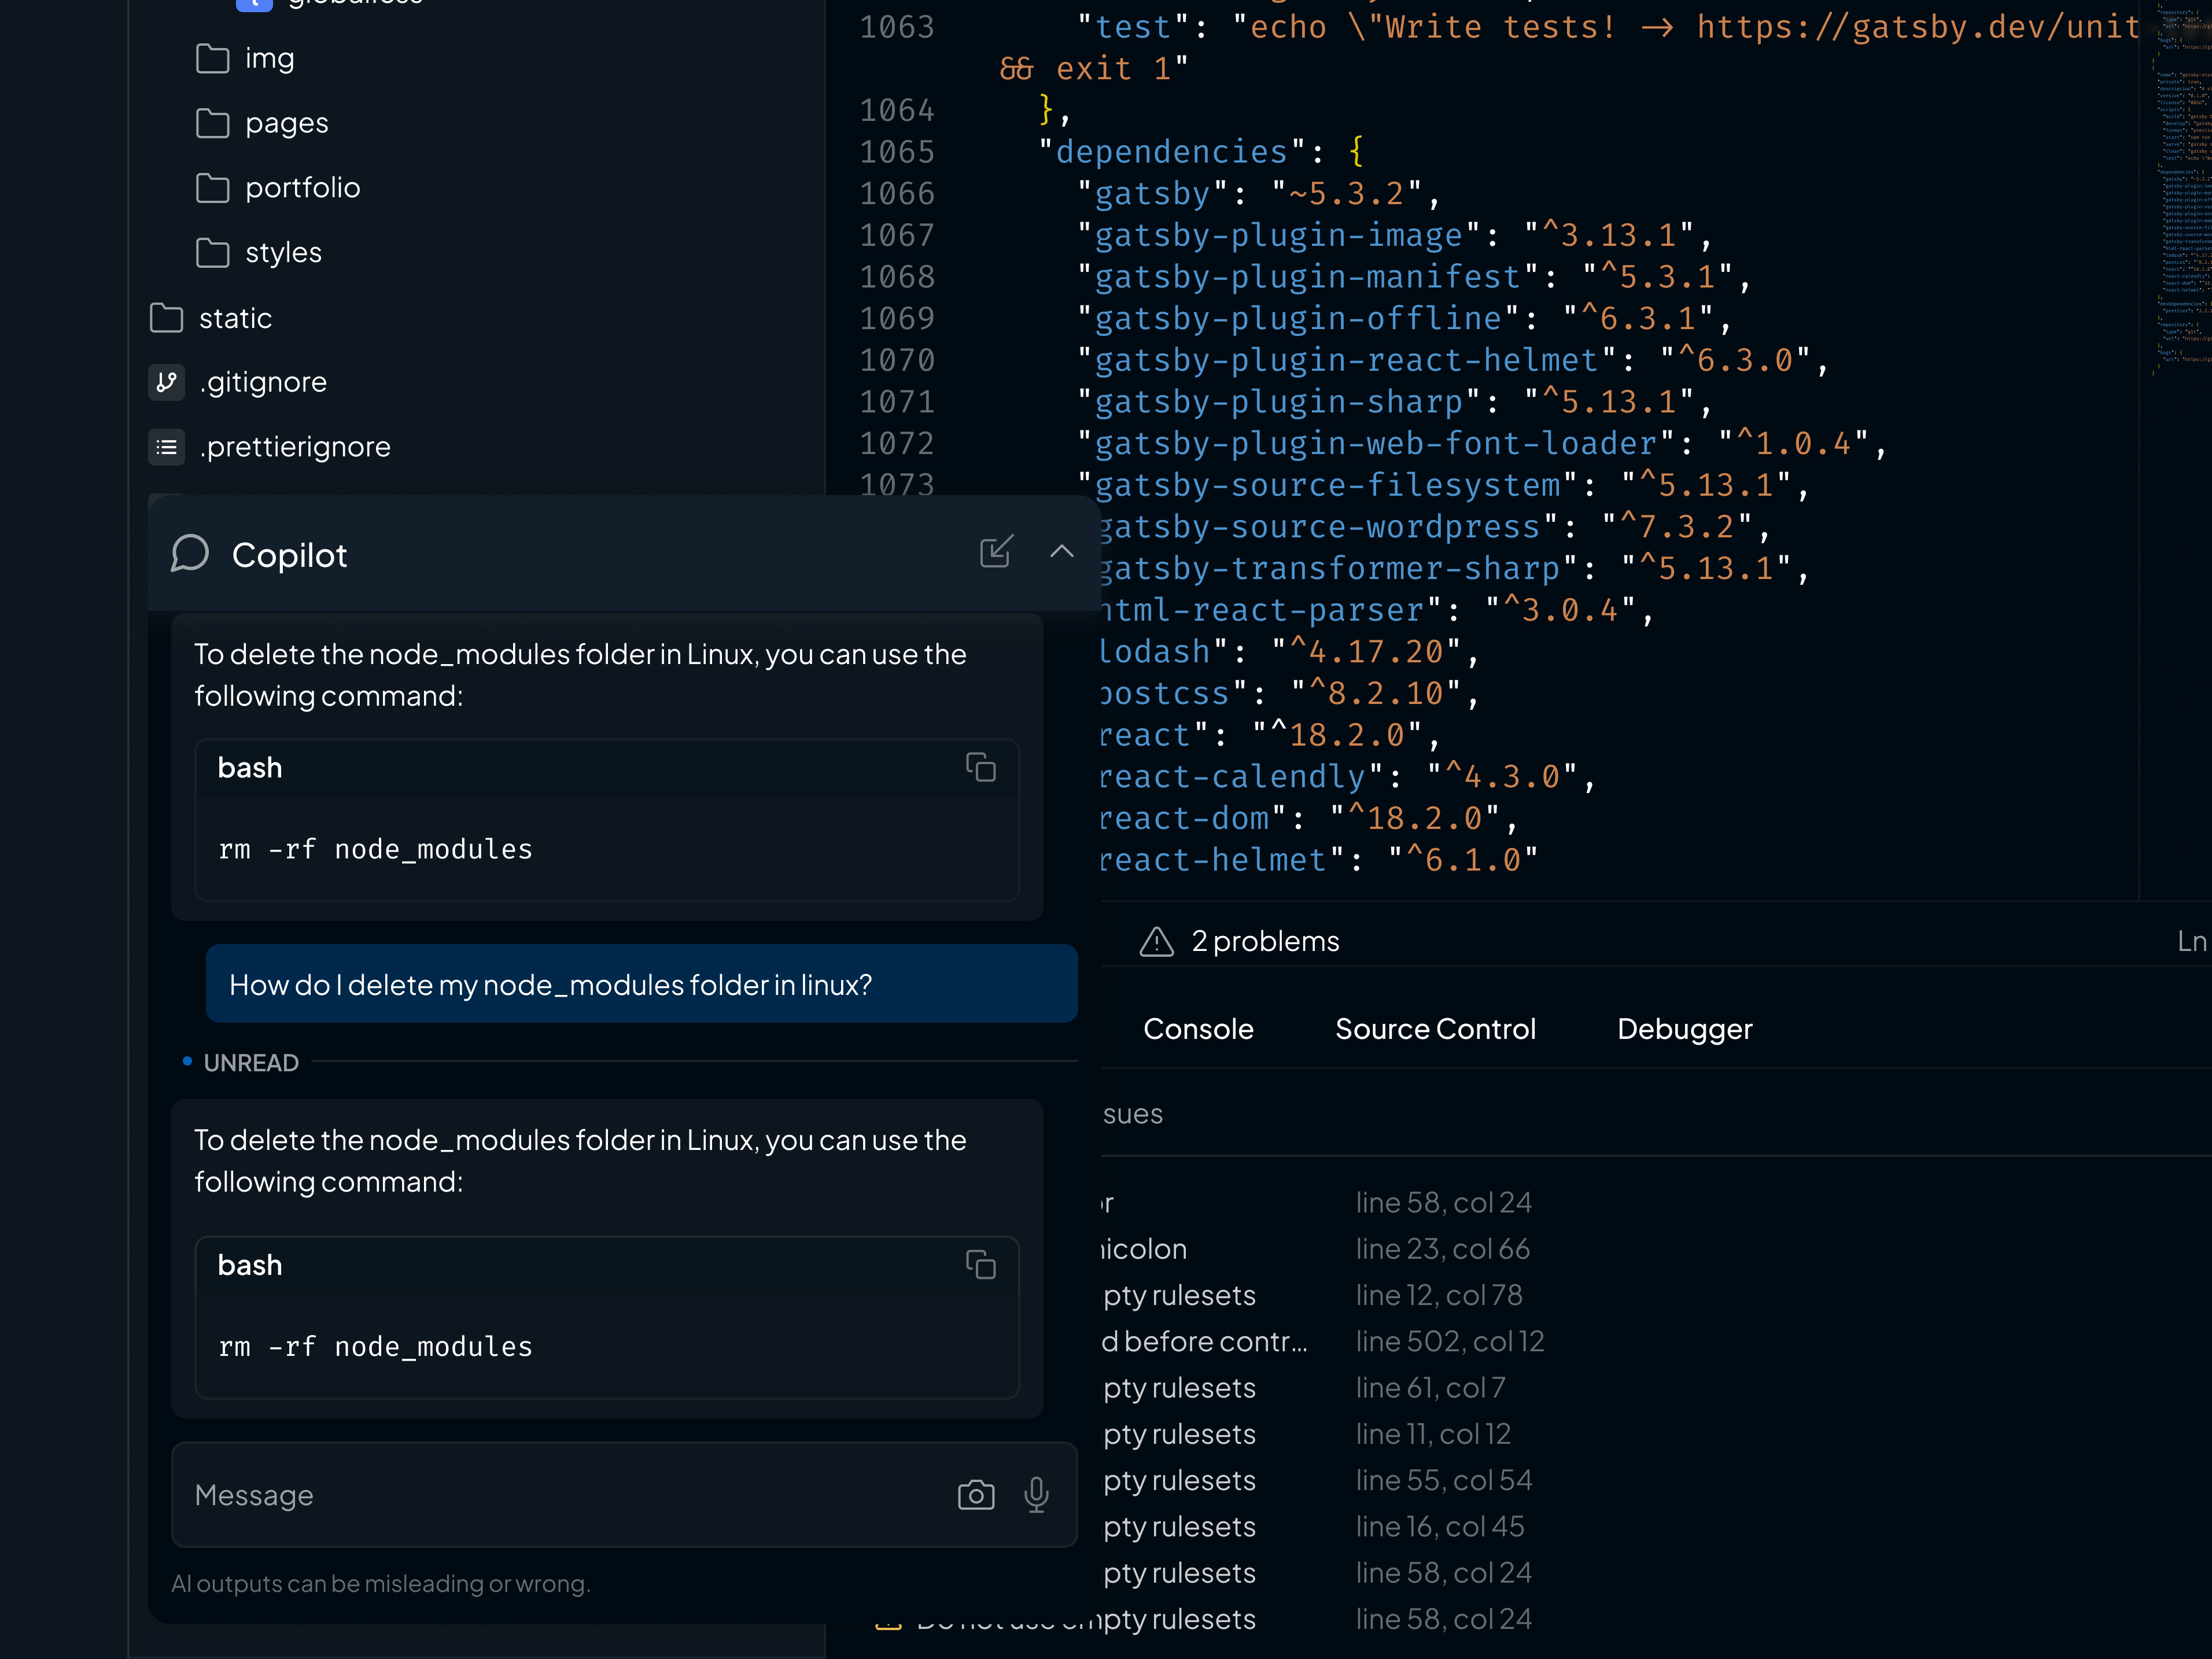Open the Debugger tab
This screenshot has width=2212, height=1659.
tap(1684, 1029)
